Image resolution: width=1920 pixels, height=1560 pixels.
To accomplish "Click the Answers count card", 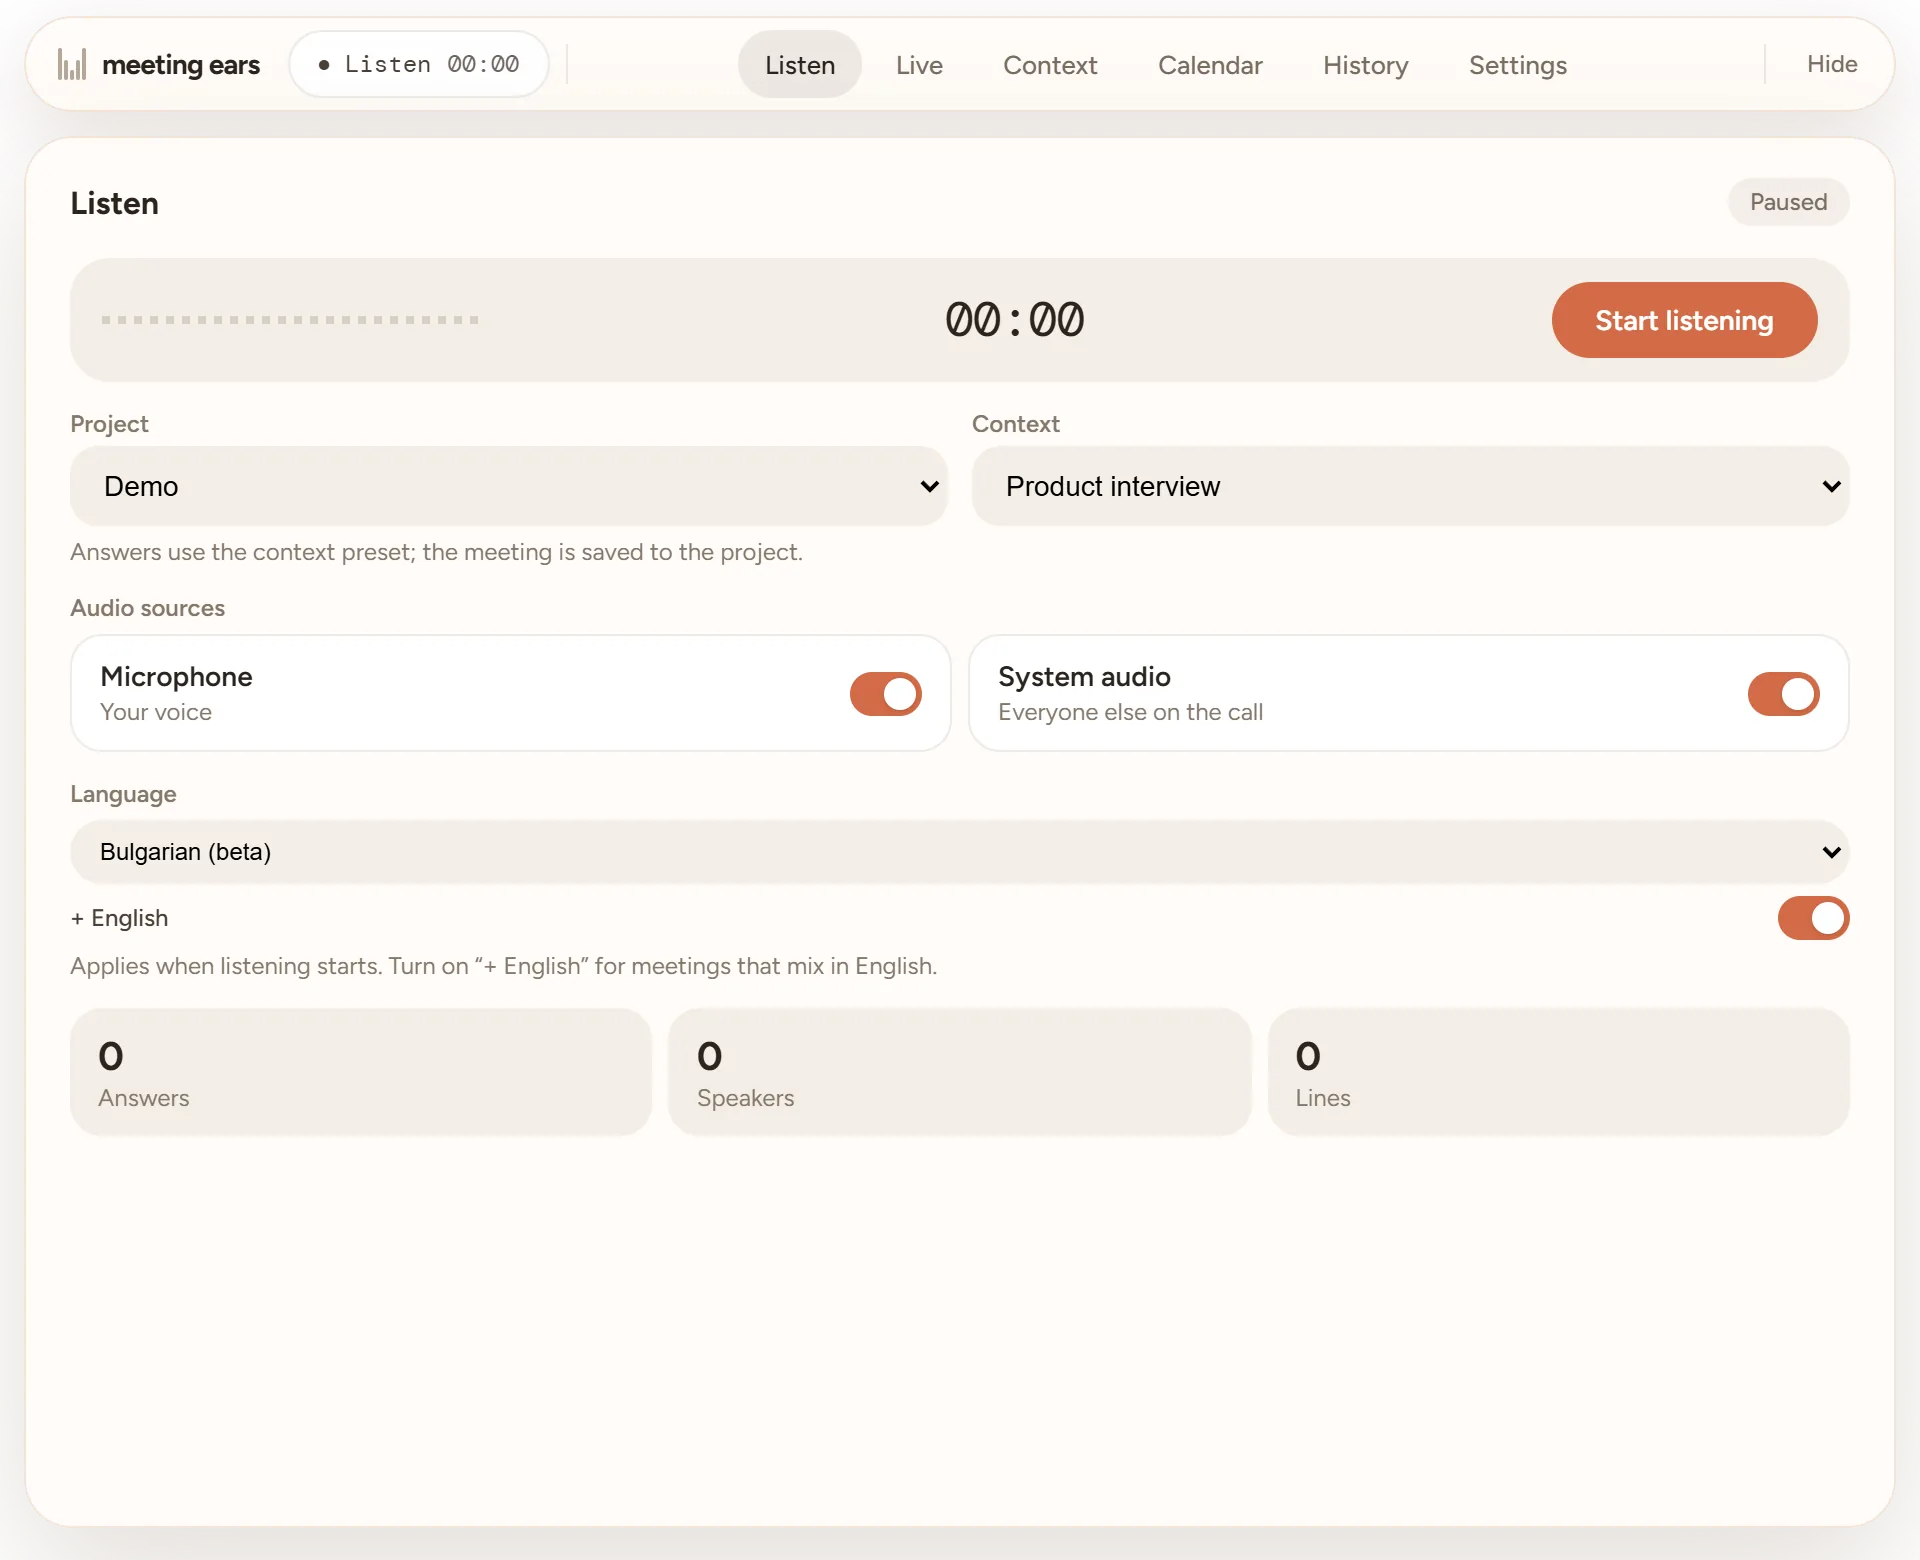I will [x=361, y=1072].
